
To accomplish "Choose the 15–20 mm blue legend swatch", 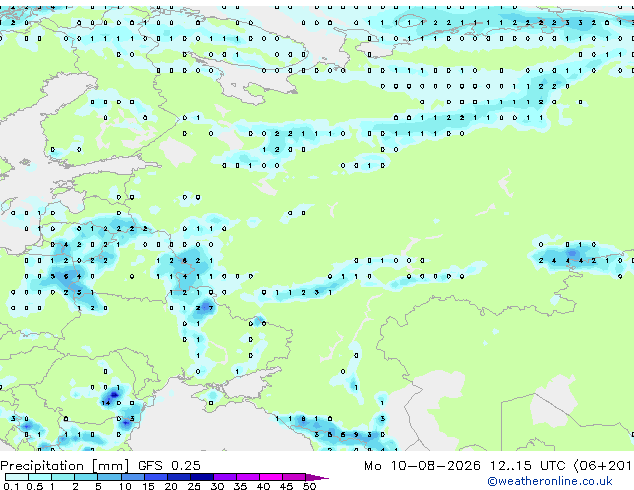I will point(155,477).
